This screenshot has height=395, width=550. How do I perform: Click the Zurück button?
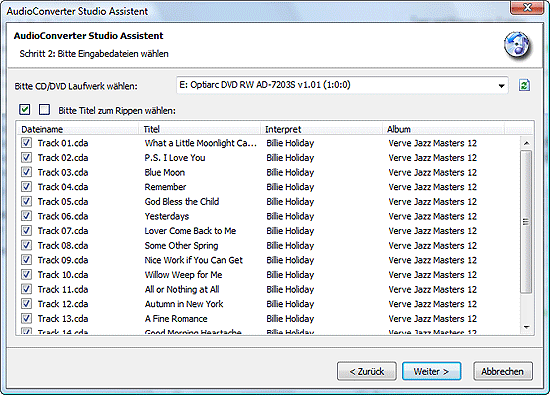click(x=367, y=371)
